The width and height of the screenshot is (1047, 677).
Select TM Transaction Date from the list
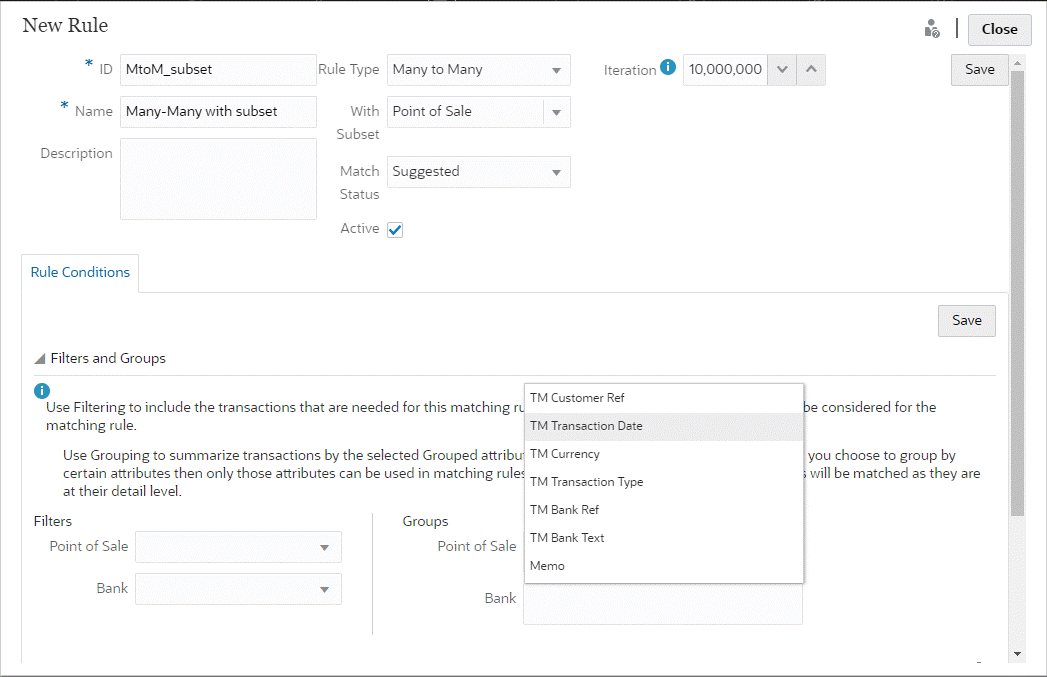click(x=587, y=425)
